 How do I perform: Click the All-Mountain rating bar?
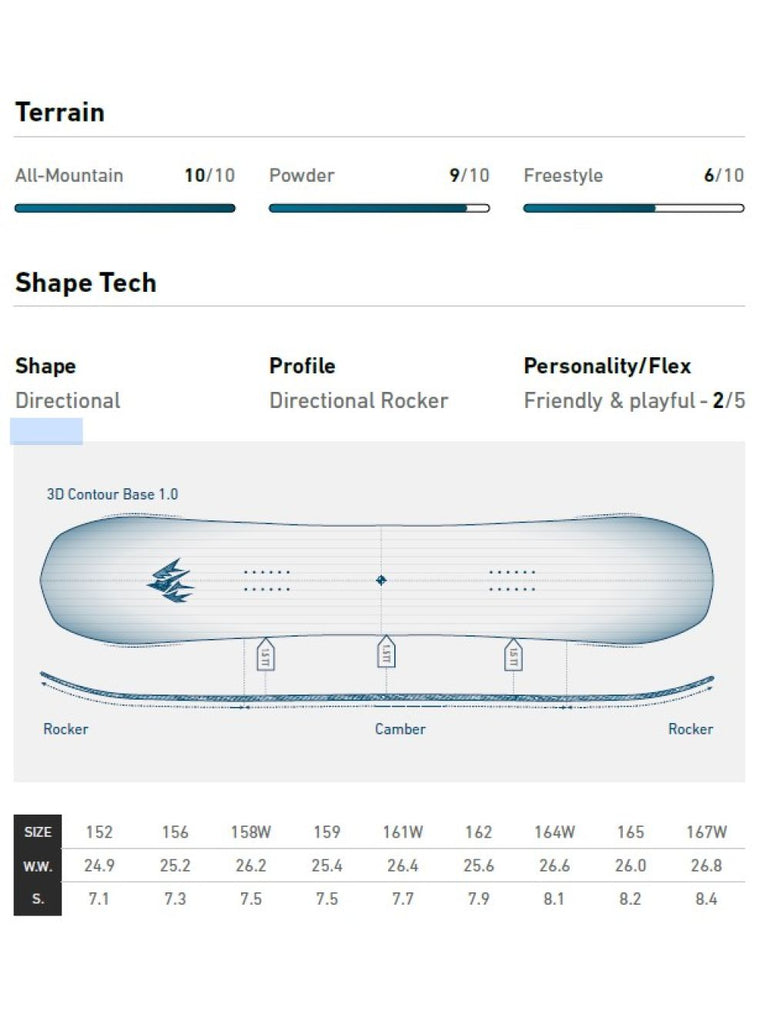(125, 208)
